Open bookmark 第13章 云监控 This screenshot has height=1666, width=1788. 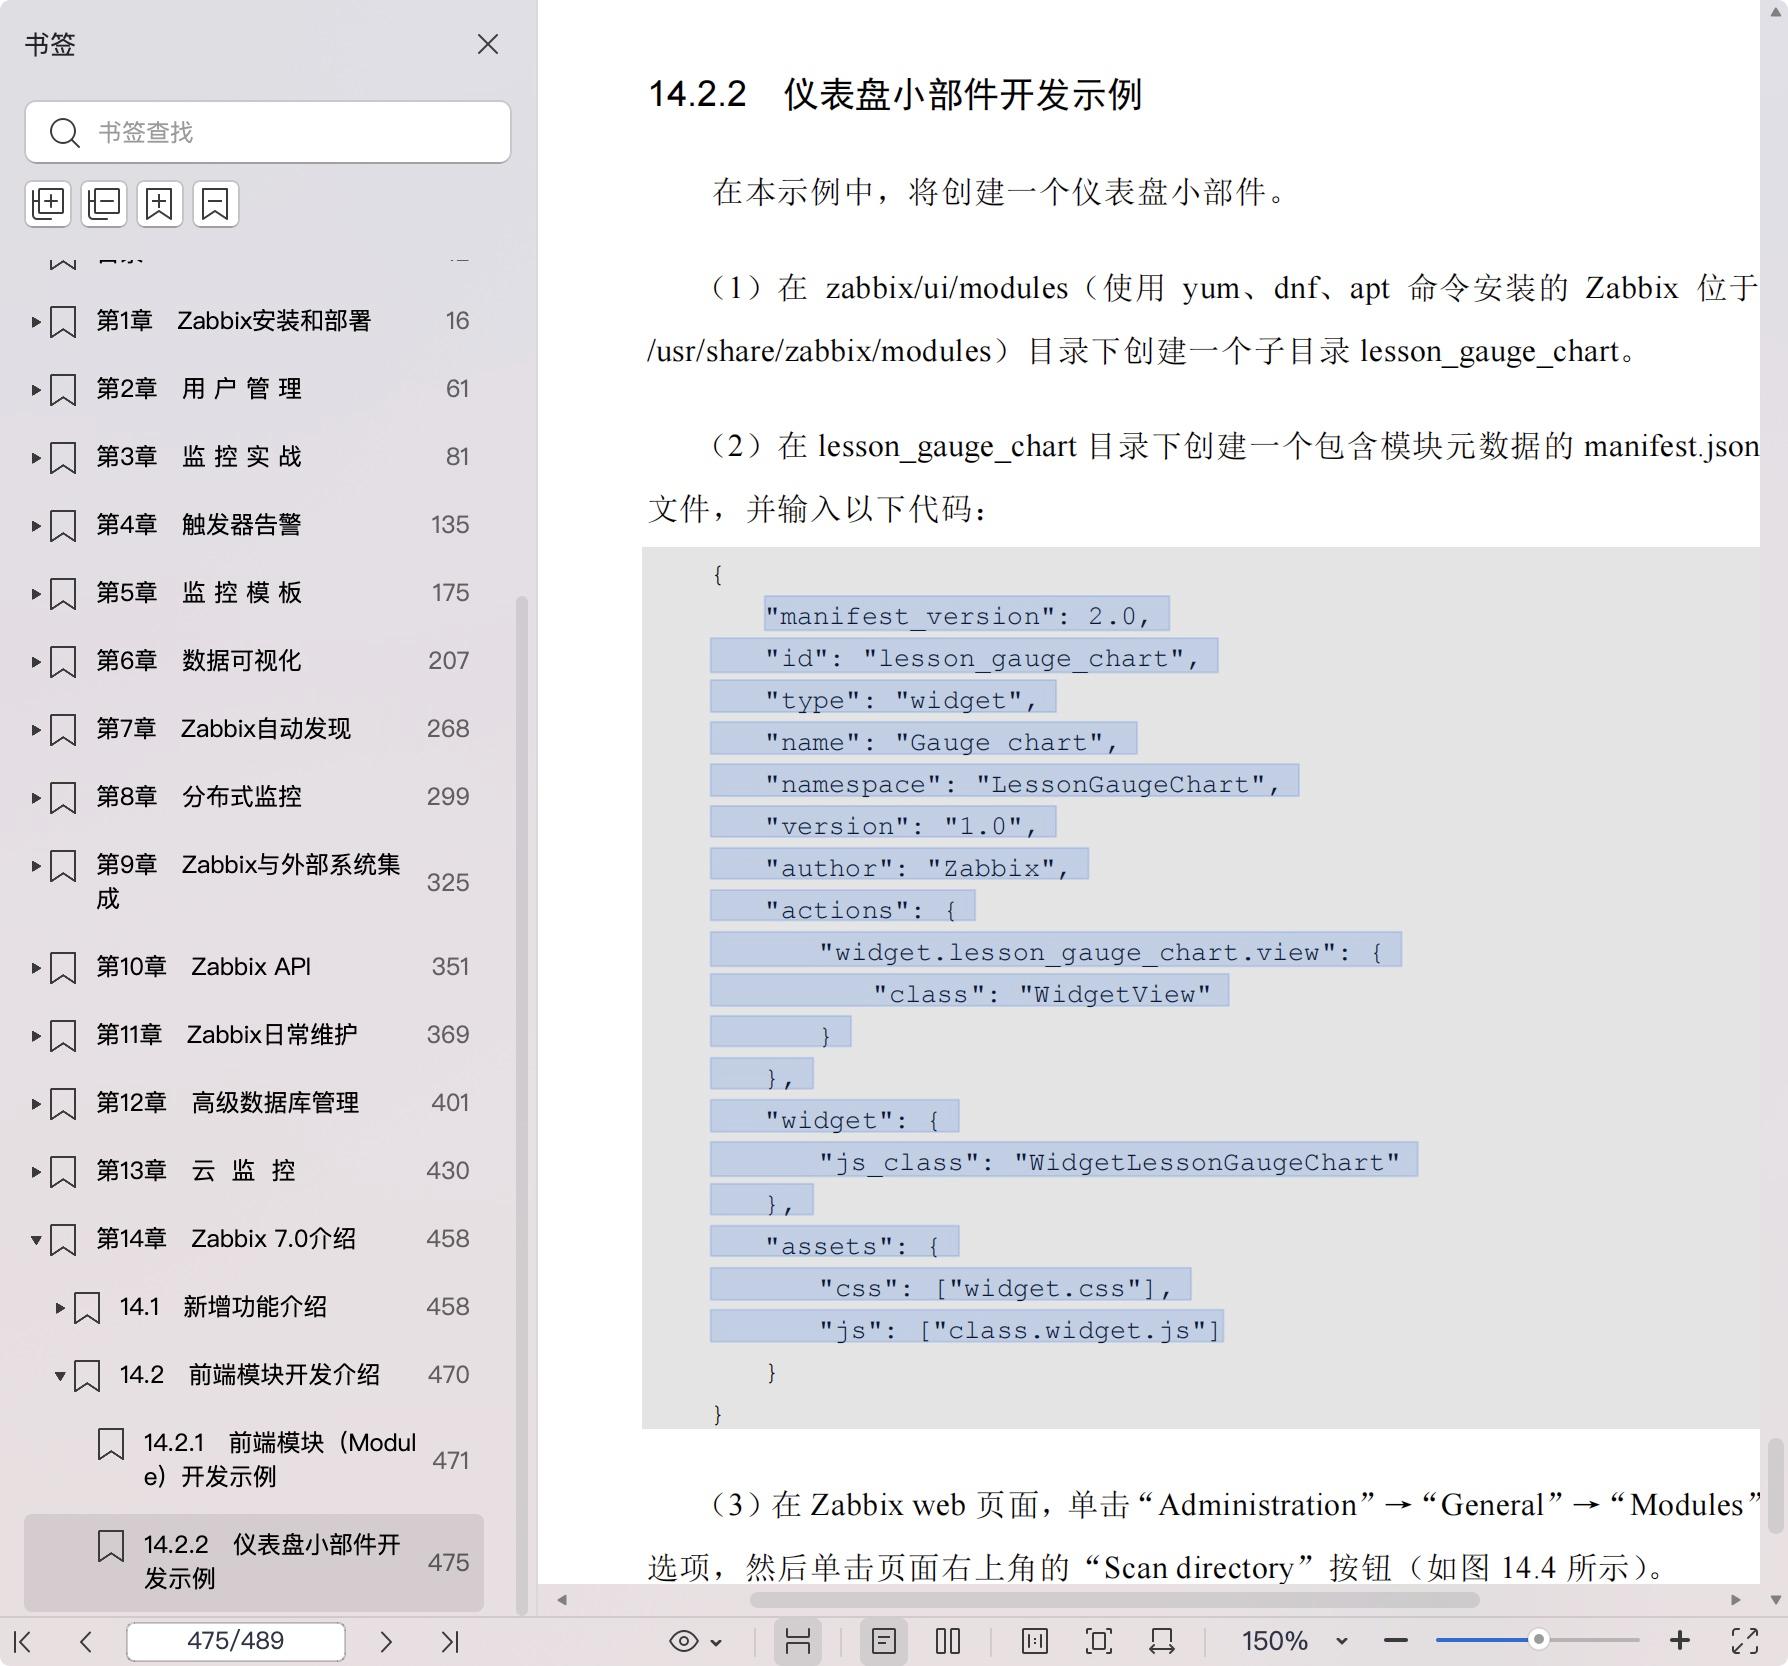pyautogui.click(x=196, y=1171)
